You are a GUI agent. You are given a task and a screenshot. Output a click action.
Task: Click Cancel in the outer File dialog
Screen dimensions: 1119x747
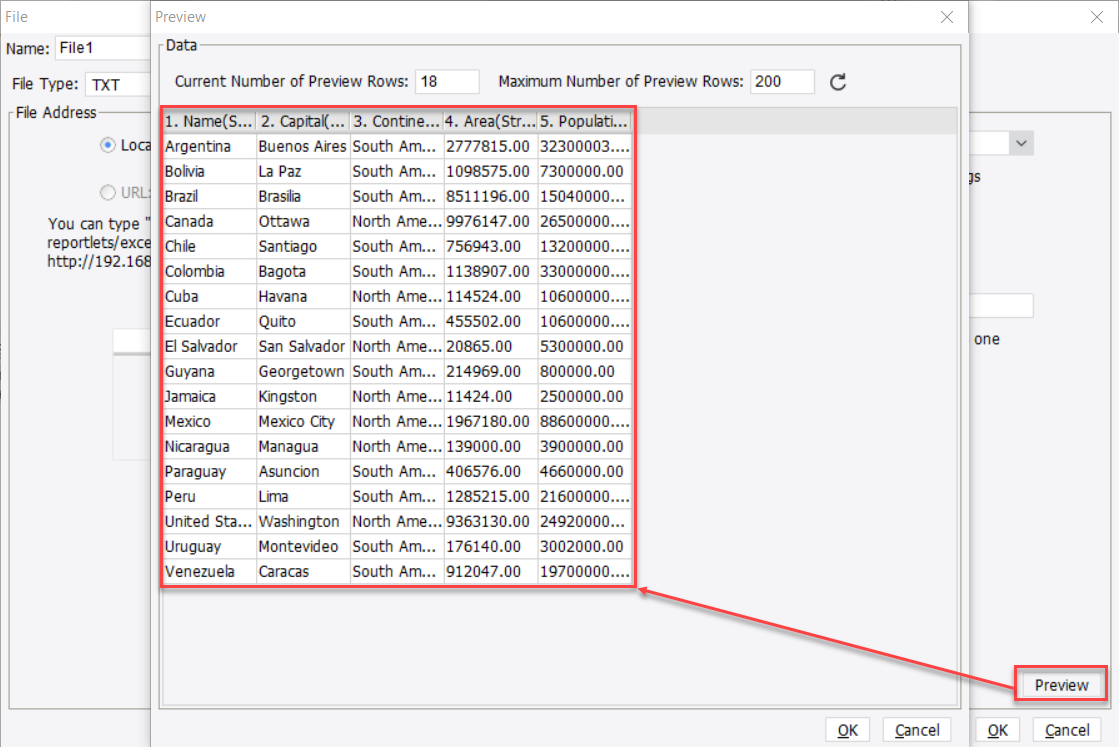[x=1067, y=729]
